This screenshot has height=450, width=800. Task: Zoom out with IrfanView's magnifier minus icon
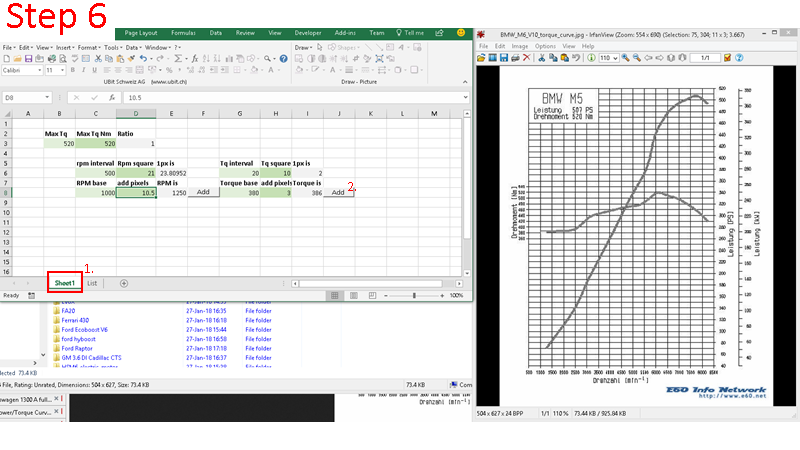click(x=637, y=58)
